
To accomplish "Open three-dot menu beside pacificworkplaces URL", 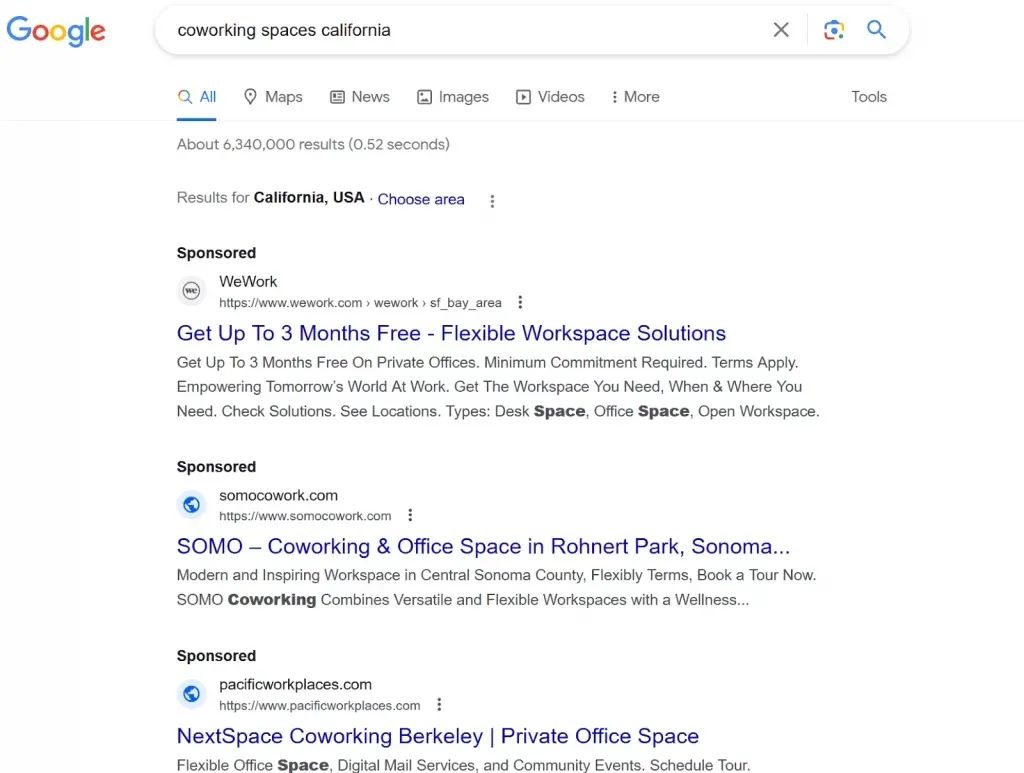I will pos(439,704).
